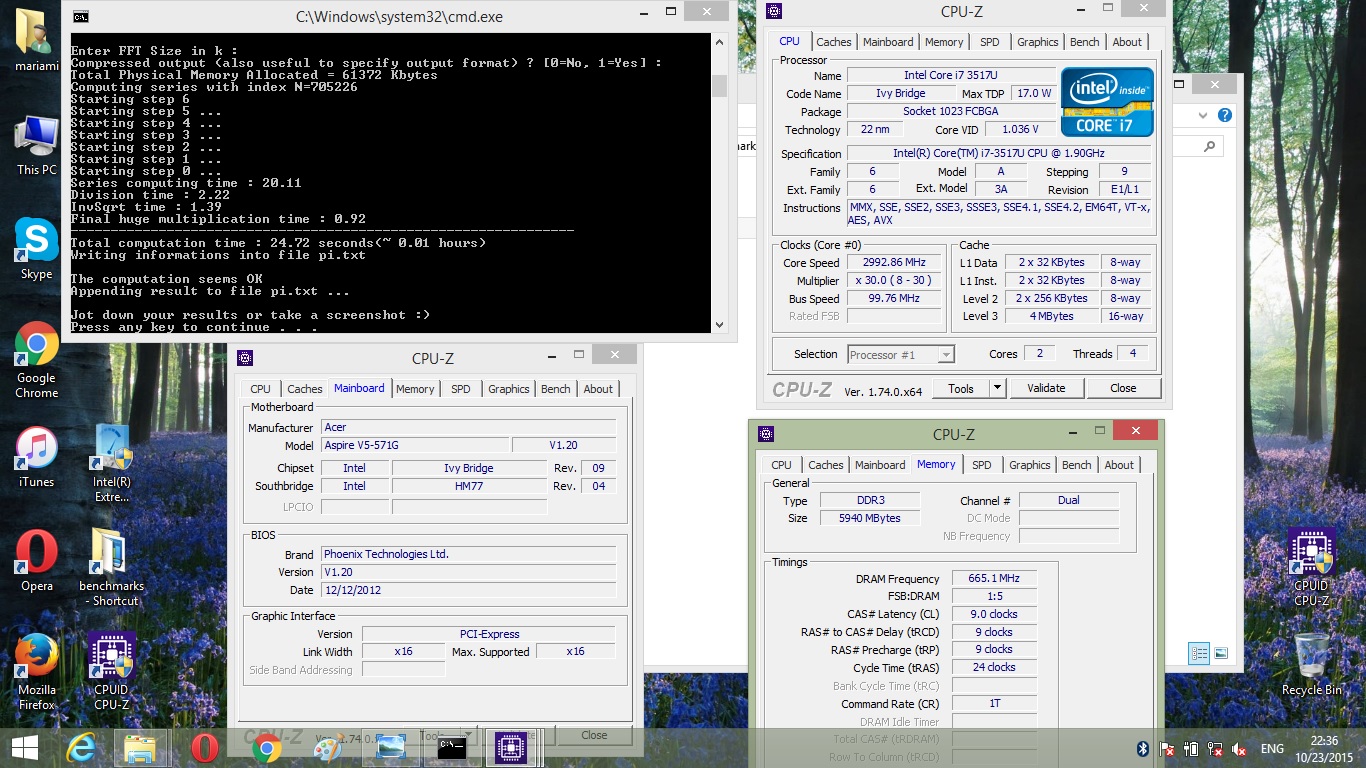Open CPUID CPU-Z shortcut above Recycle Bin
This screenshot has height=768, width=1366.
click(x=1311, y=568)
